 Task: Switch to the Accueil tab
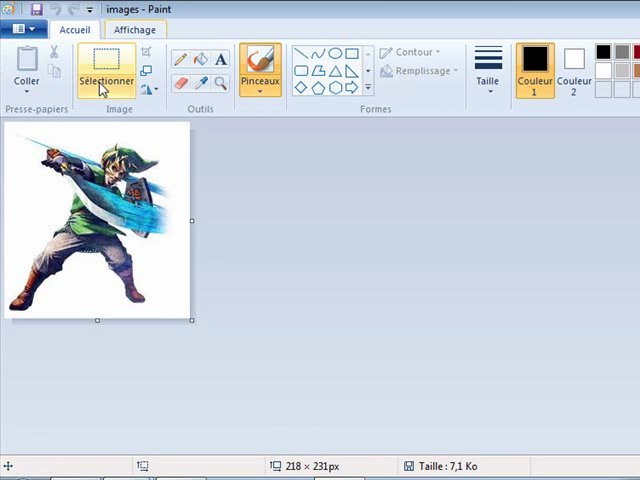(75, 30)
